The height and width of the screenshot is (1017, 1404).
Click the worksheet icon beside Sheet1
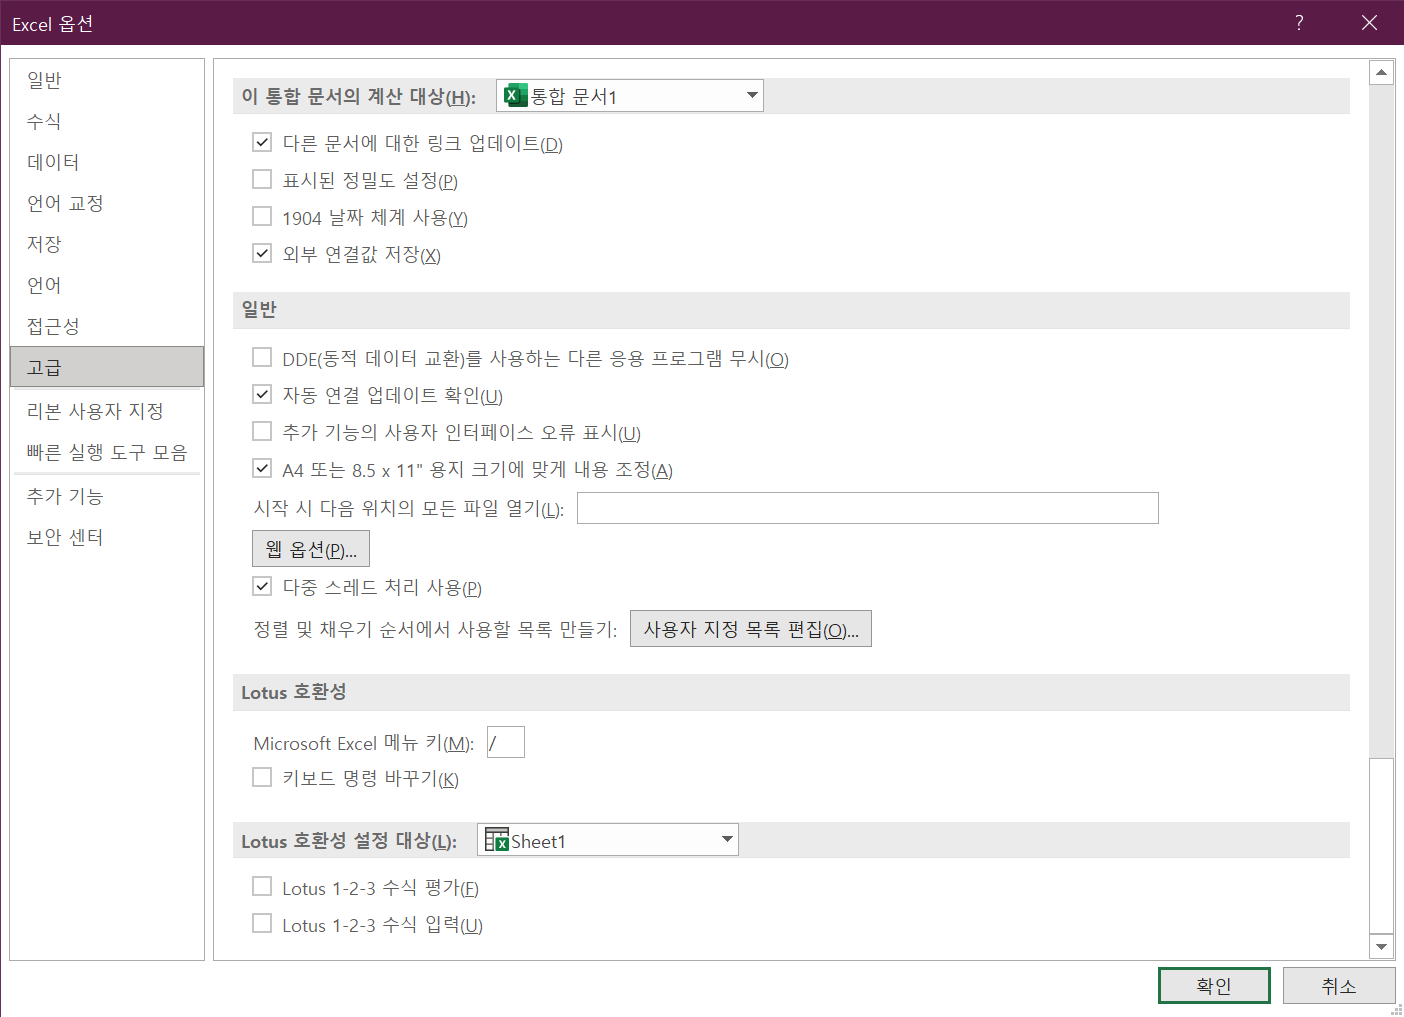497,840
